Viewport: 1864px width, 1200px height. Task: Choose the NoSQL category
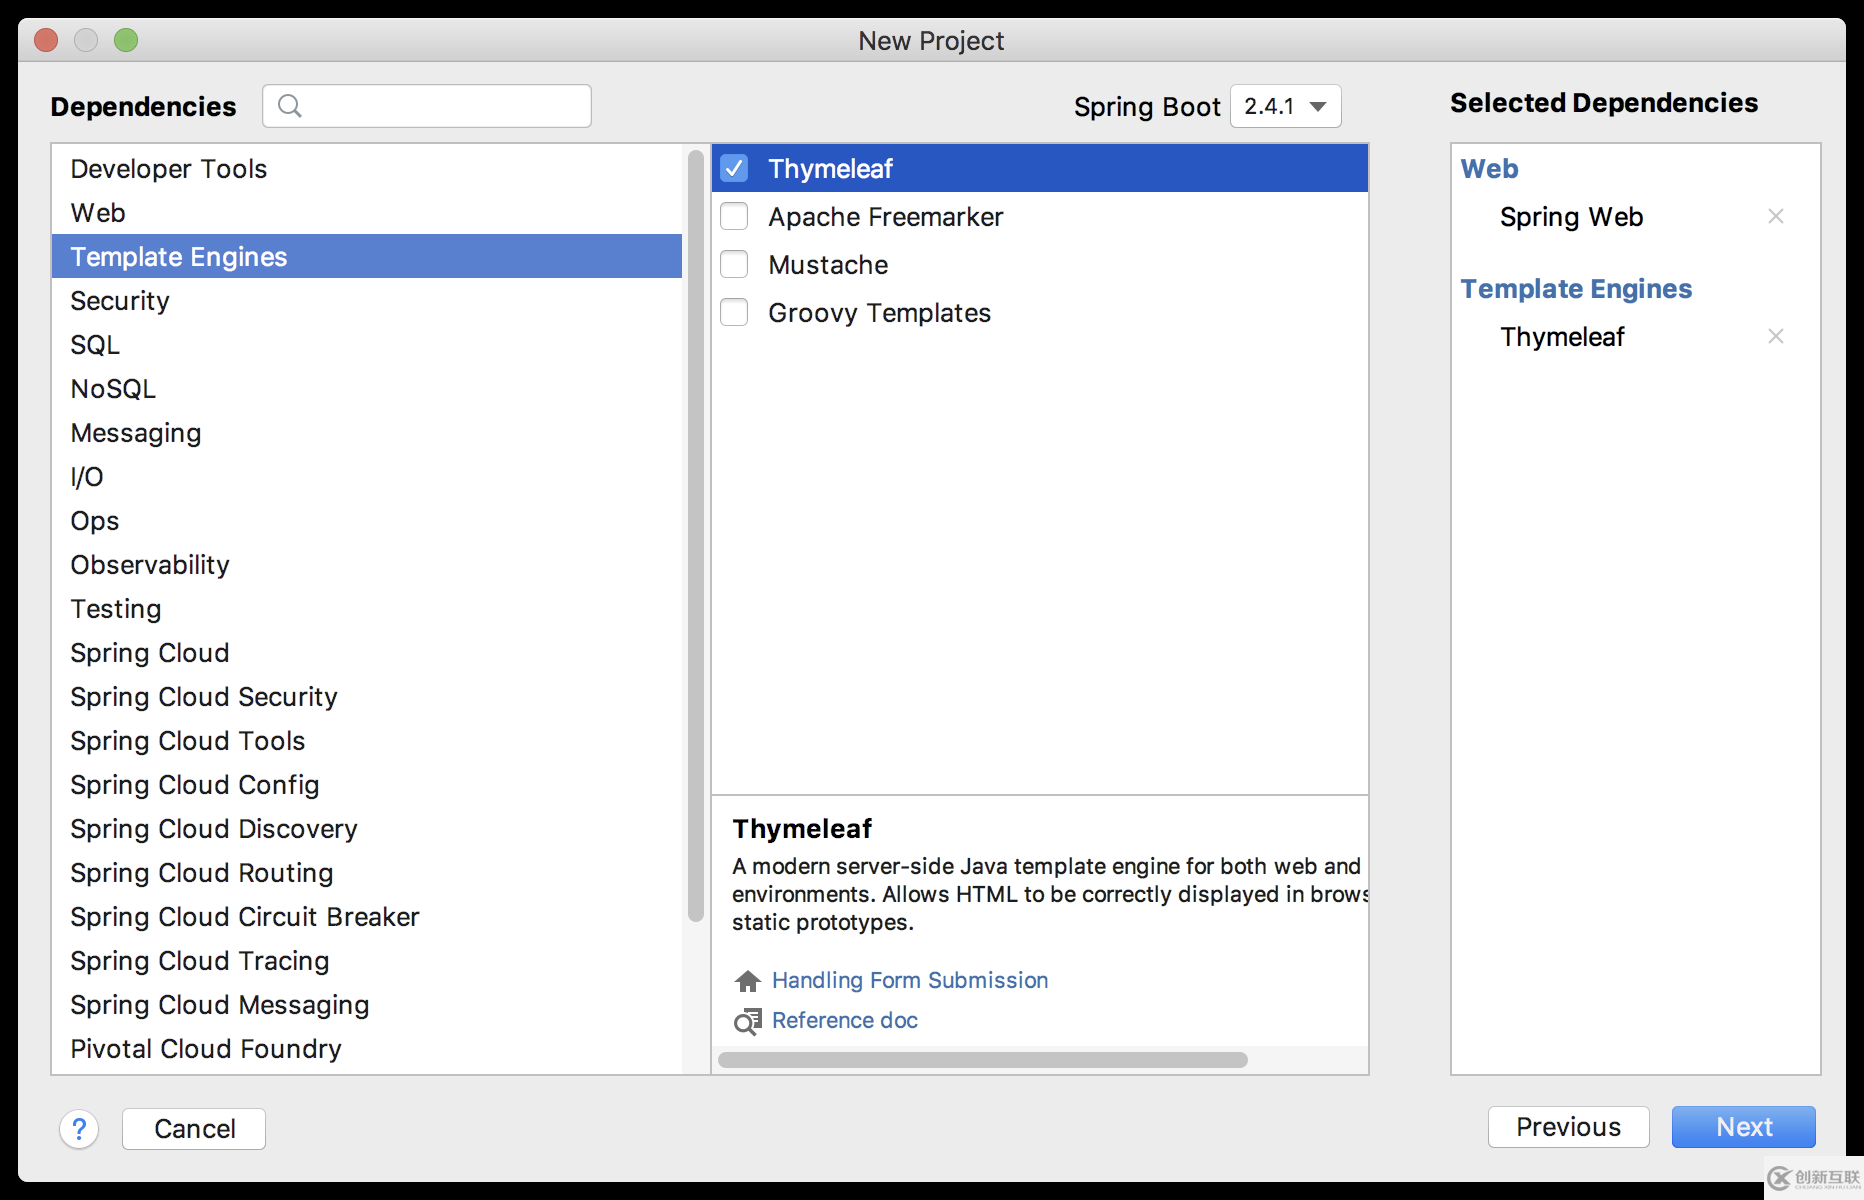pyautogui.click(x=367, y=388)
